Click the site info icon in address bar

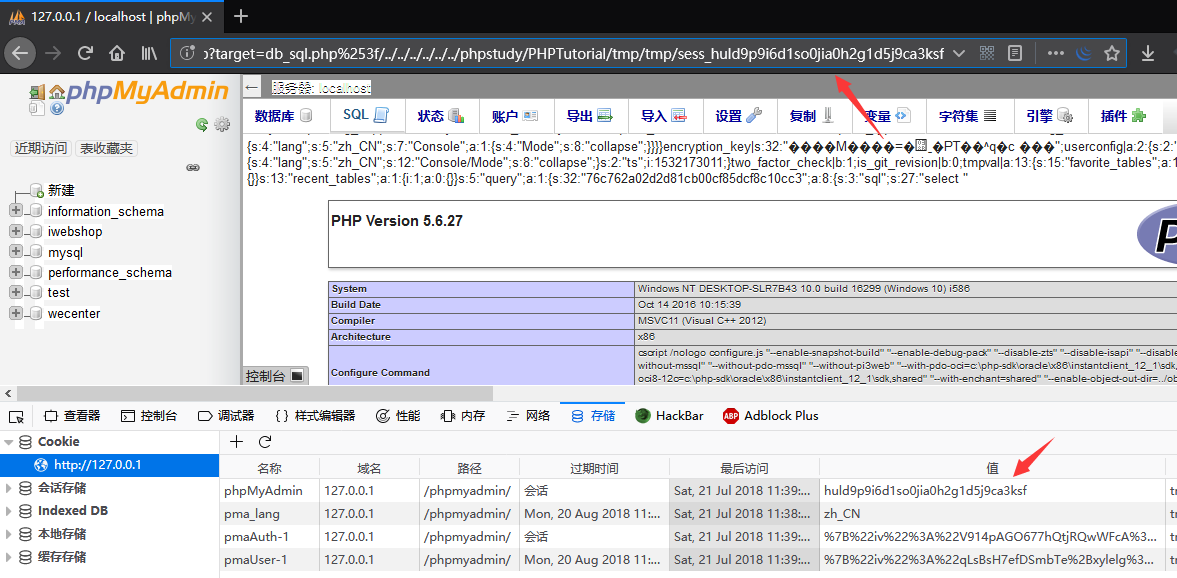point(185,53)
